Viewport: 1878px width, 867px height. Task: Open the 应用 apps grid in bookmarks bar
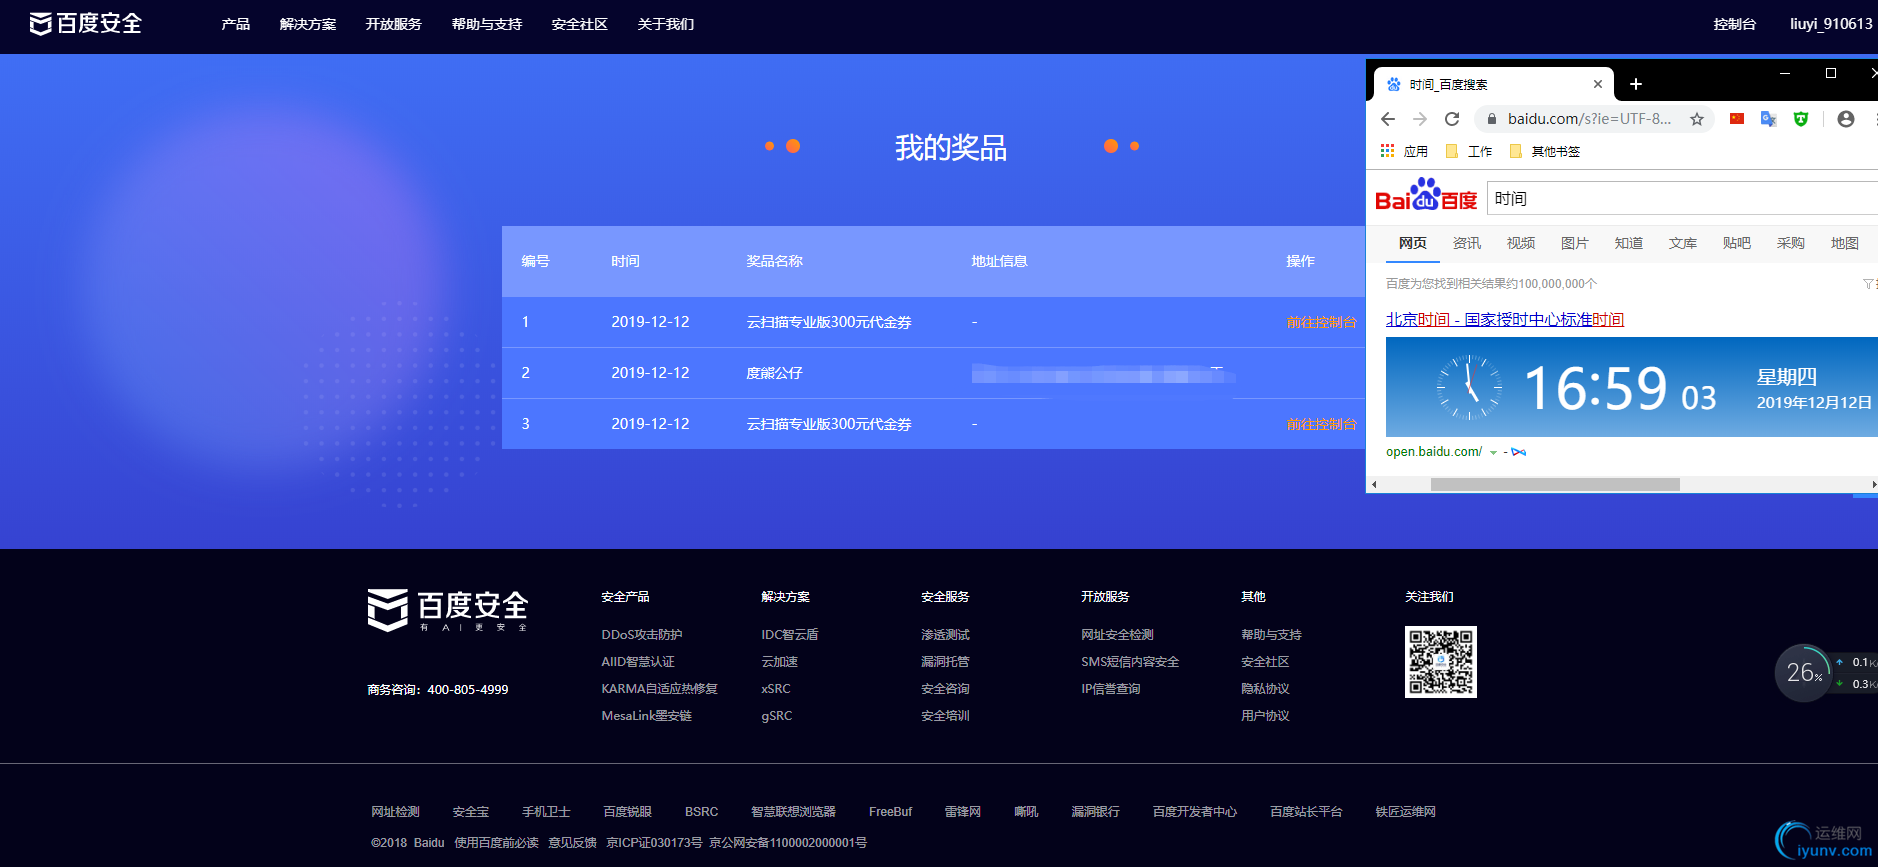click(x=1405, y=151)
